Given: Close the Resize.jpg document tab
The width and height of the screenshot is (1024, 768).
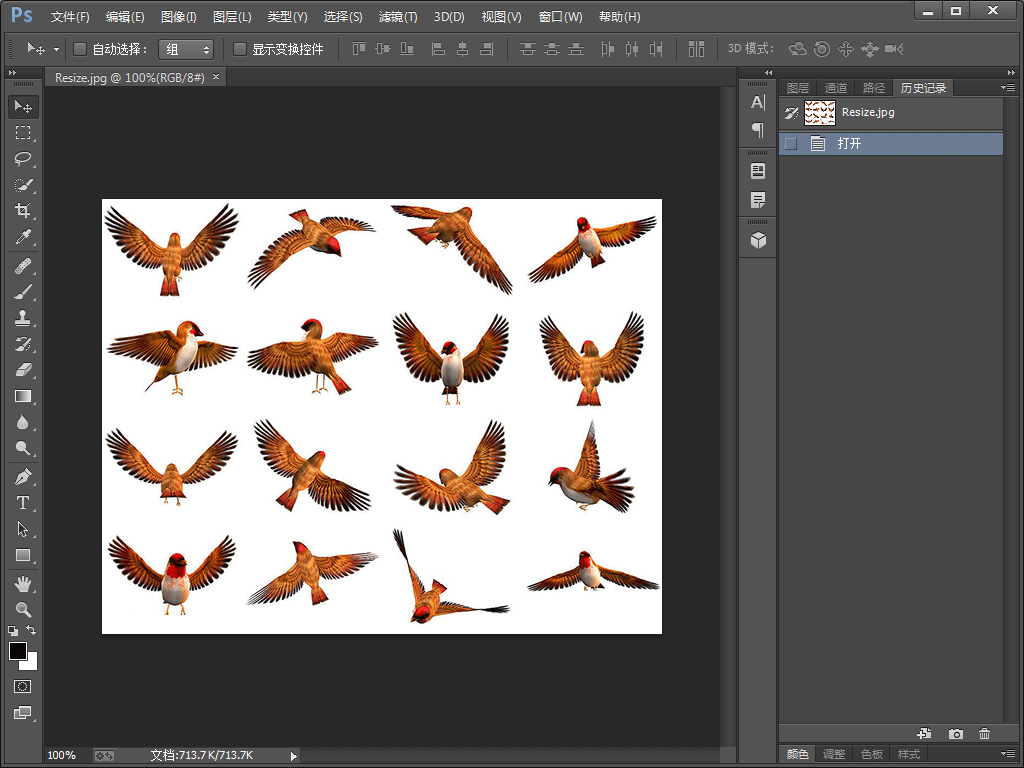Looking at the screenshot, I should (216, 77).
